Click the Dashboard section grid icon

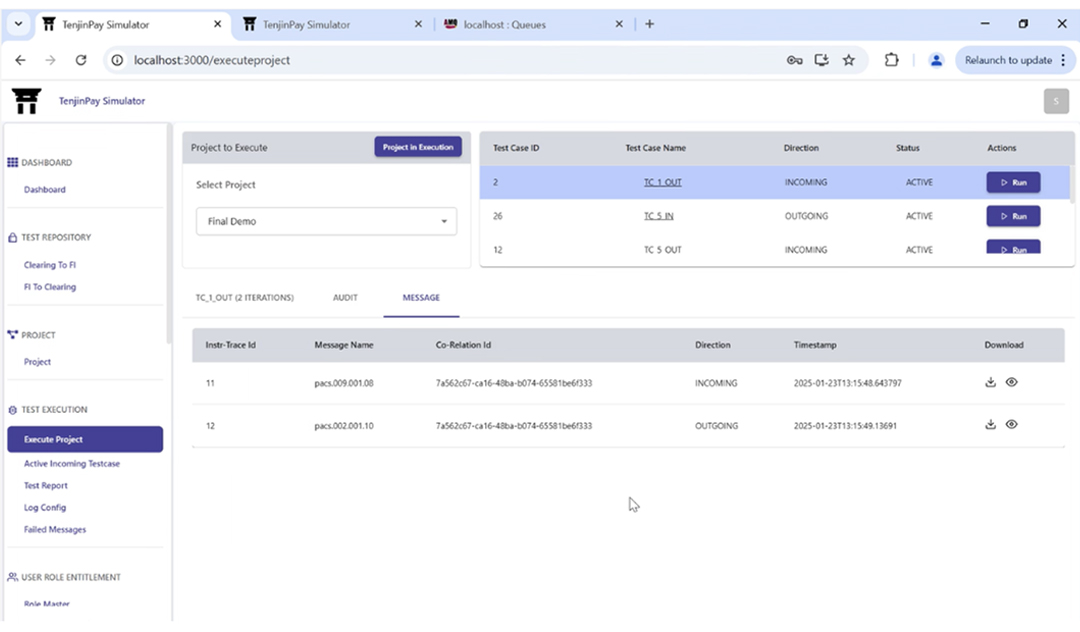(12, 162)
